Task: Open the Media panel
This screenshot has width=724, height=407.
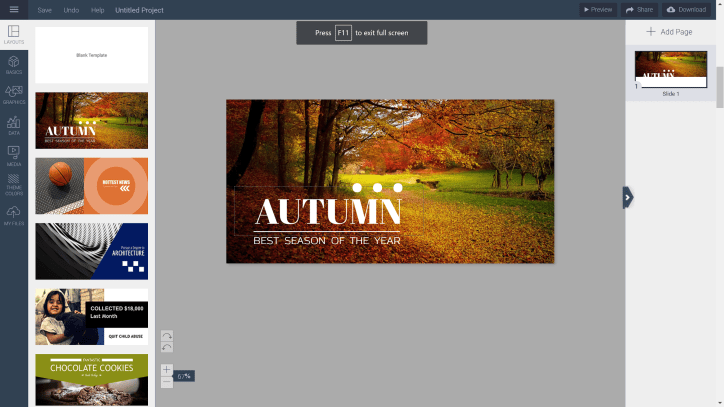Action: tap(14, 155)
